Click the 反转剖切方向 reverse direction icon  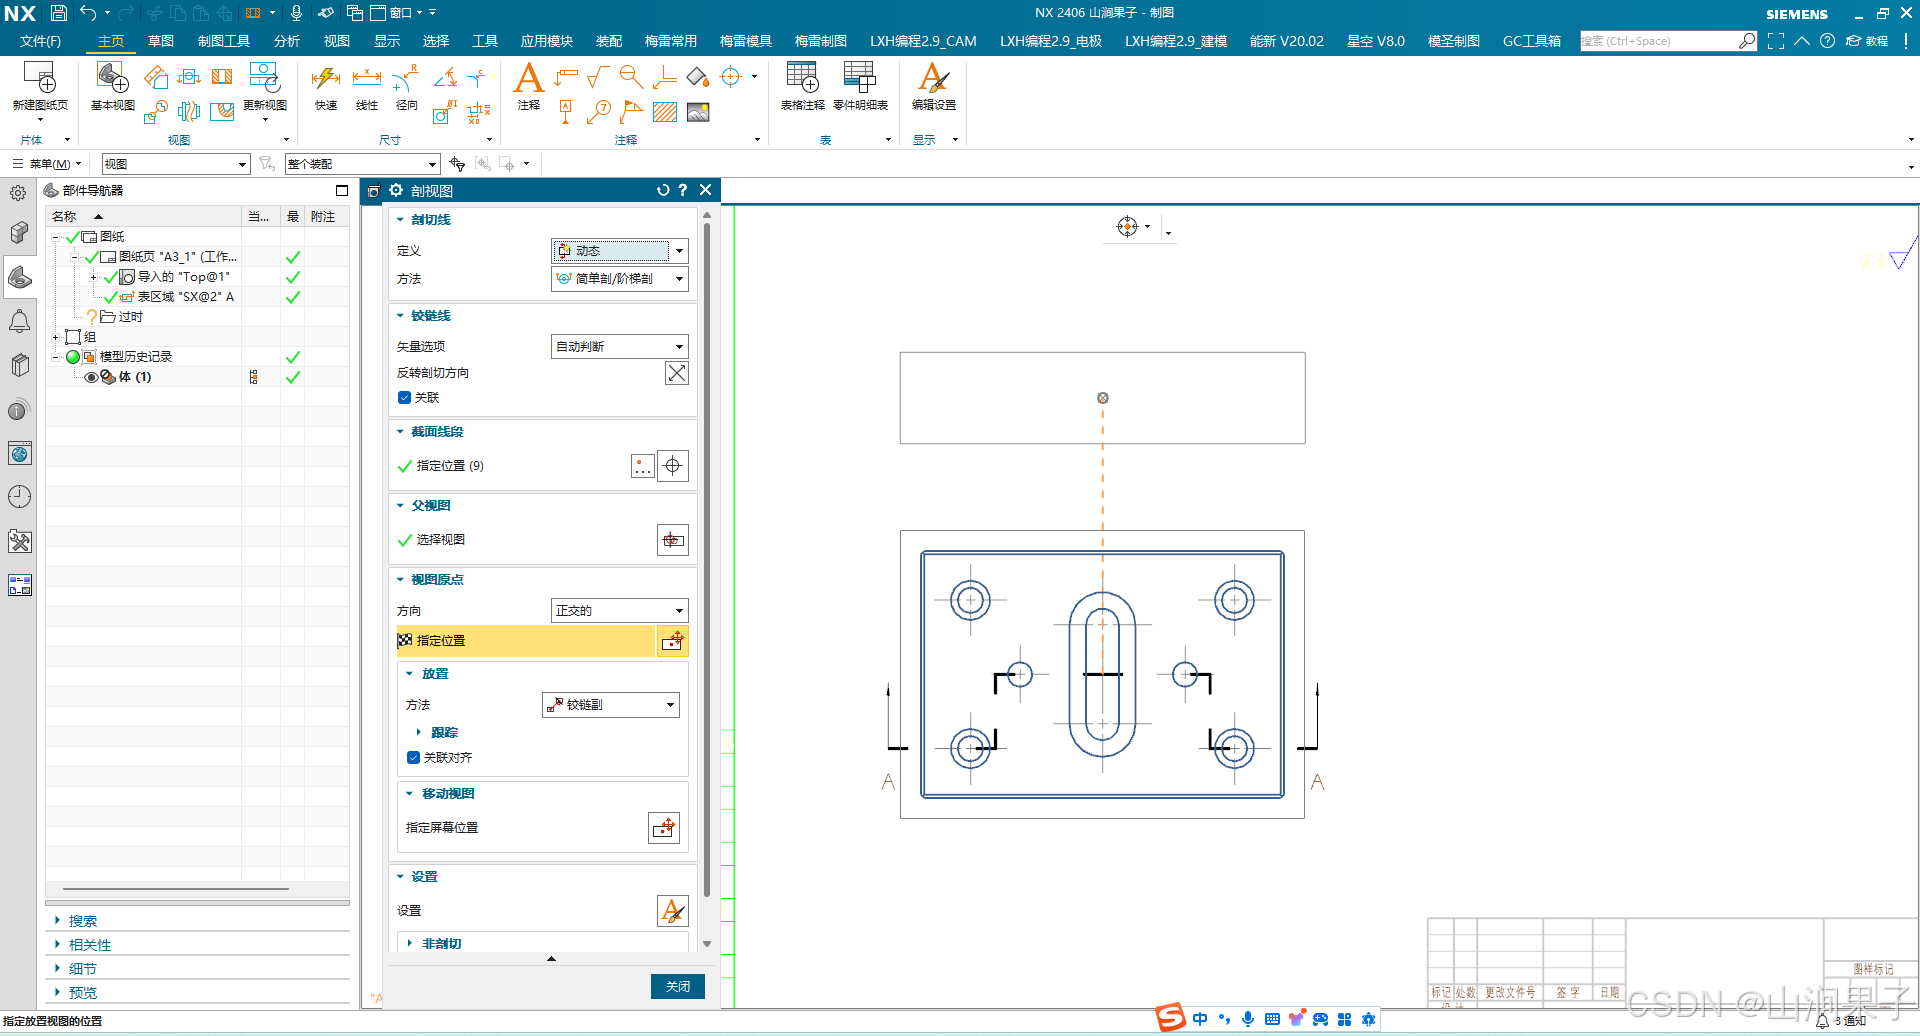(x=677, y=373)
